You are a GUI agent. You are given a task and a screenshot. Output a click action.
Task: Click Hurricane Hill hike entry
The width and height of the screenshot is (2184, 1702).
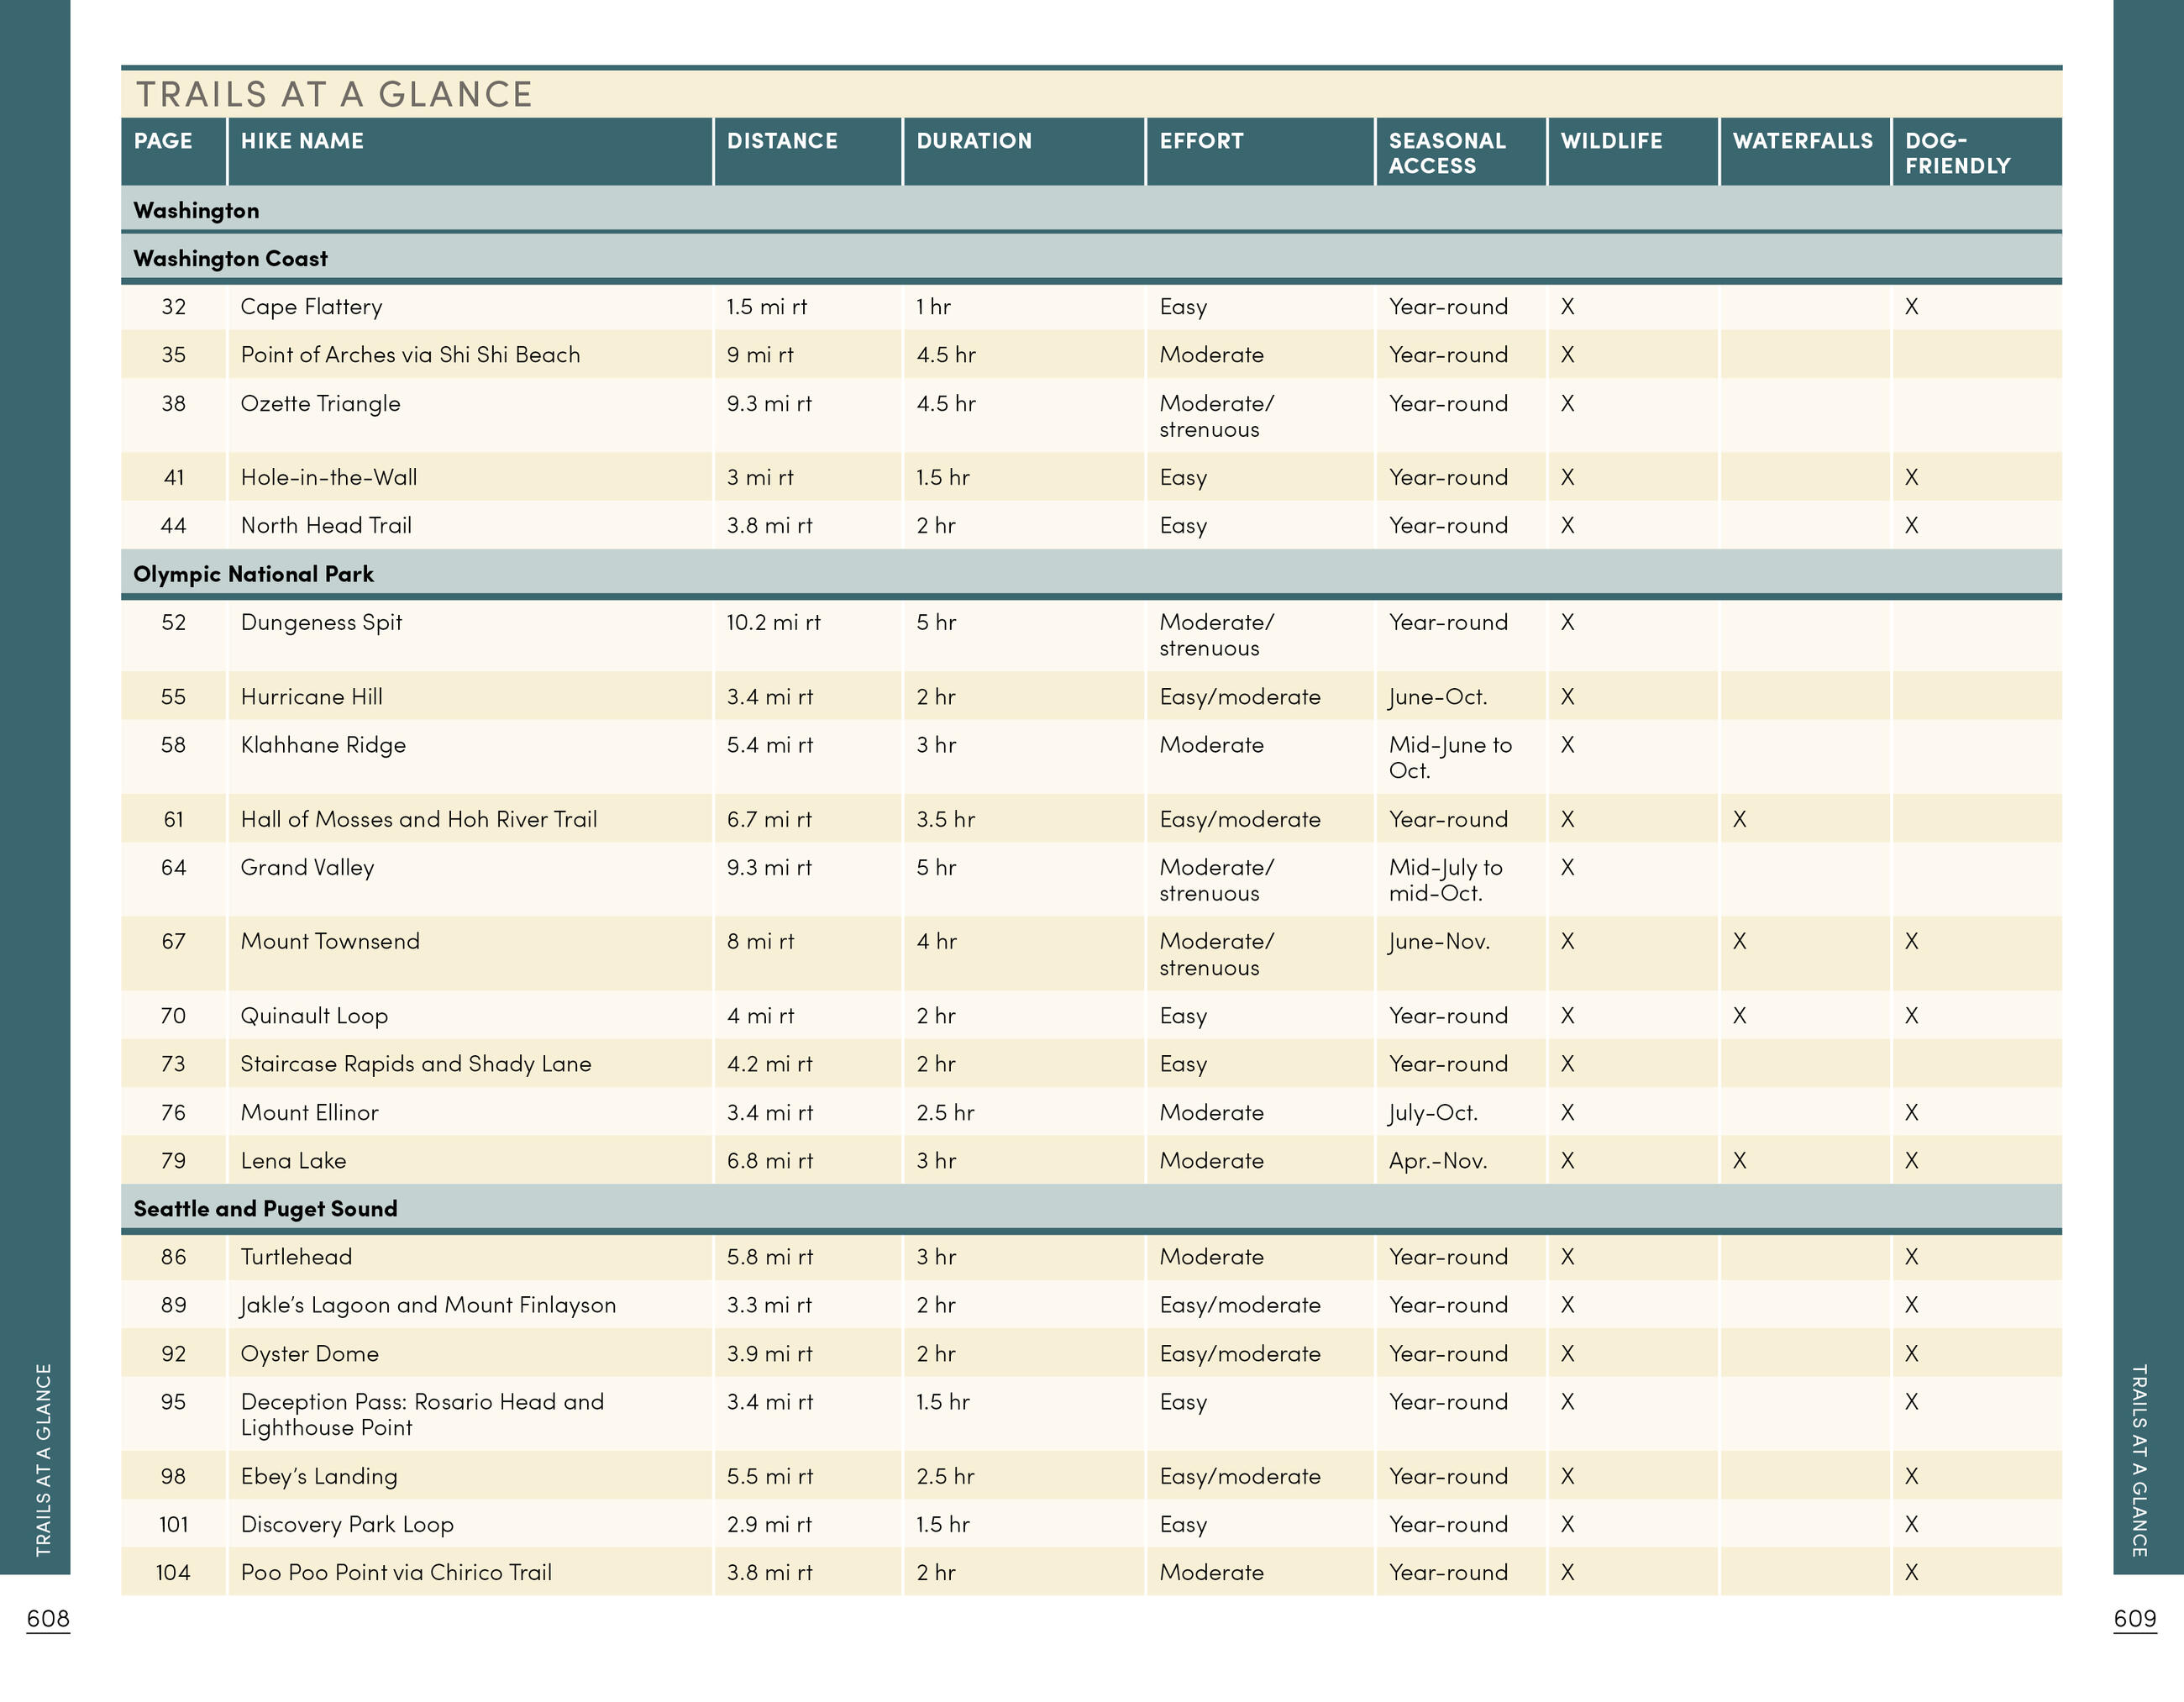click(311, 697)
